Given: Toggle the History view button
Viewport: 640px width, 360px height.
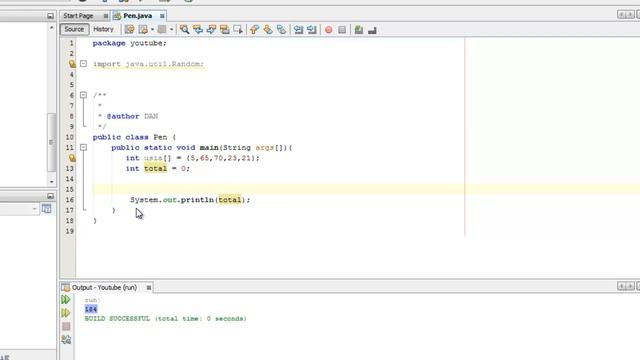Looking at the screenshot, I should (x=103, y=29).
